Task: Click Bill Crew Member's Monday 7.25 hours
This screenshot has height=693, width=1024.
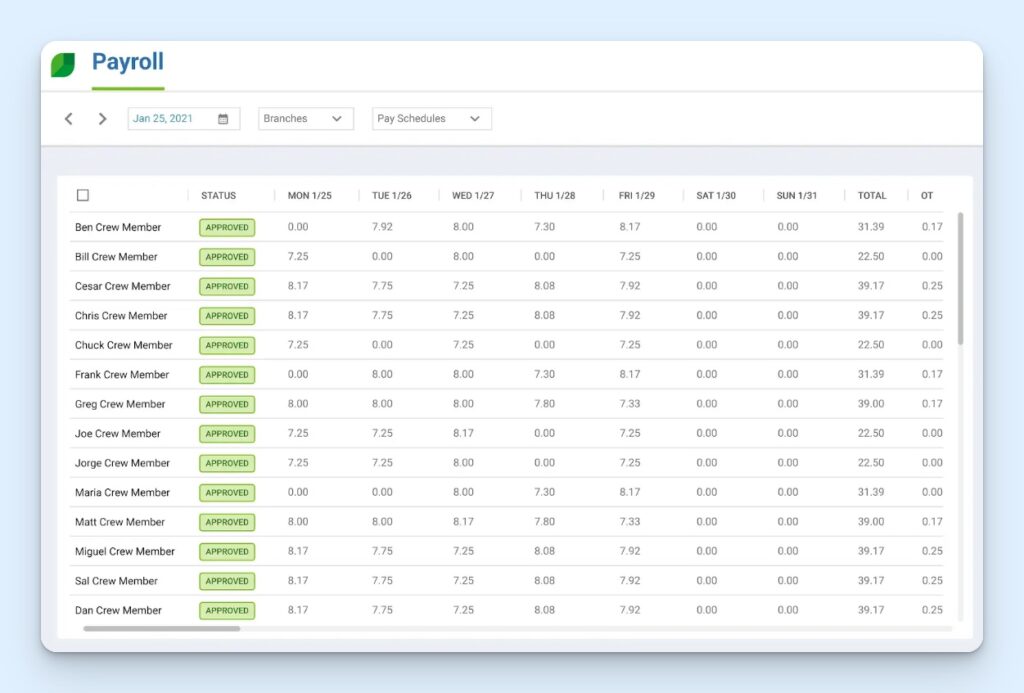Action: 298,256
